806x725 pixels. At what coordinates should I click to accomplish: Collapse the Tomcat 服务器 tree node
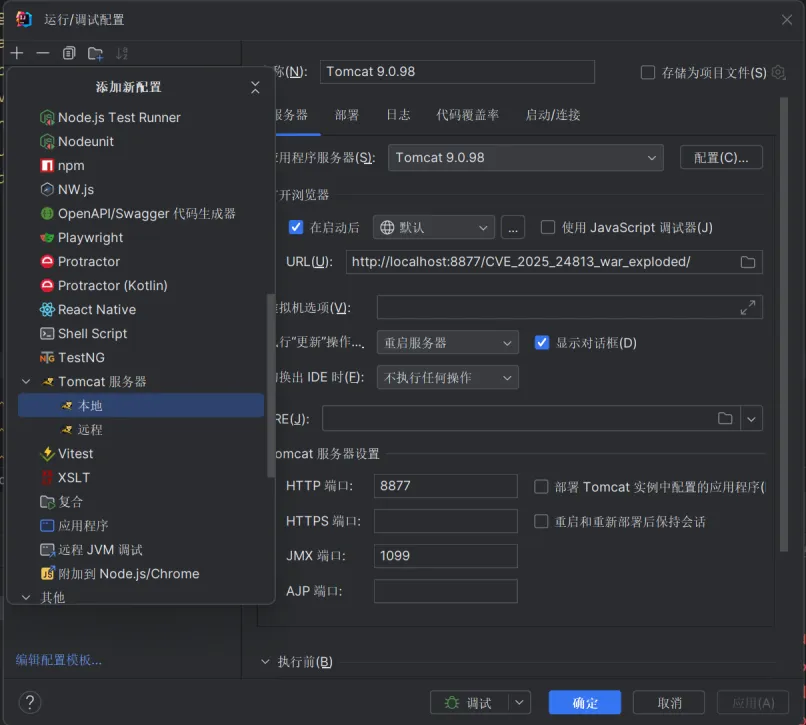(x=26, y=382)
